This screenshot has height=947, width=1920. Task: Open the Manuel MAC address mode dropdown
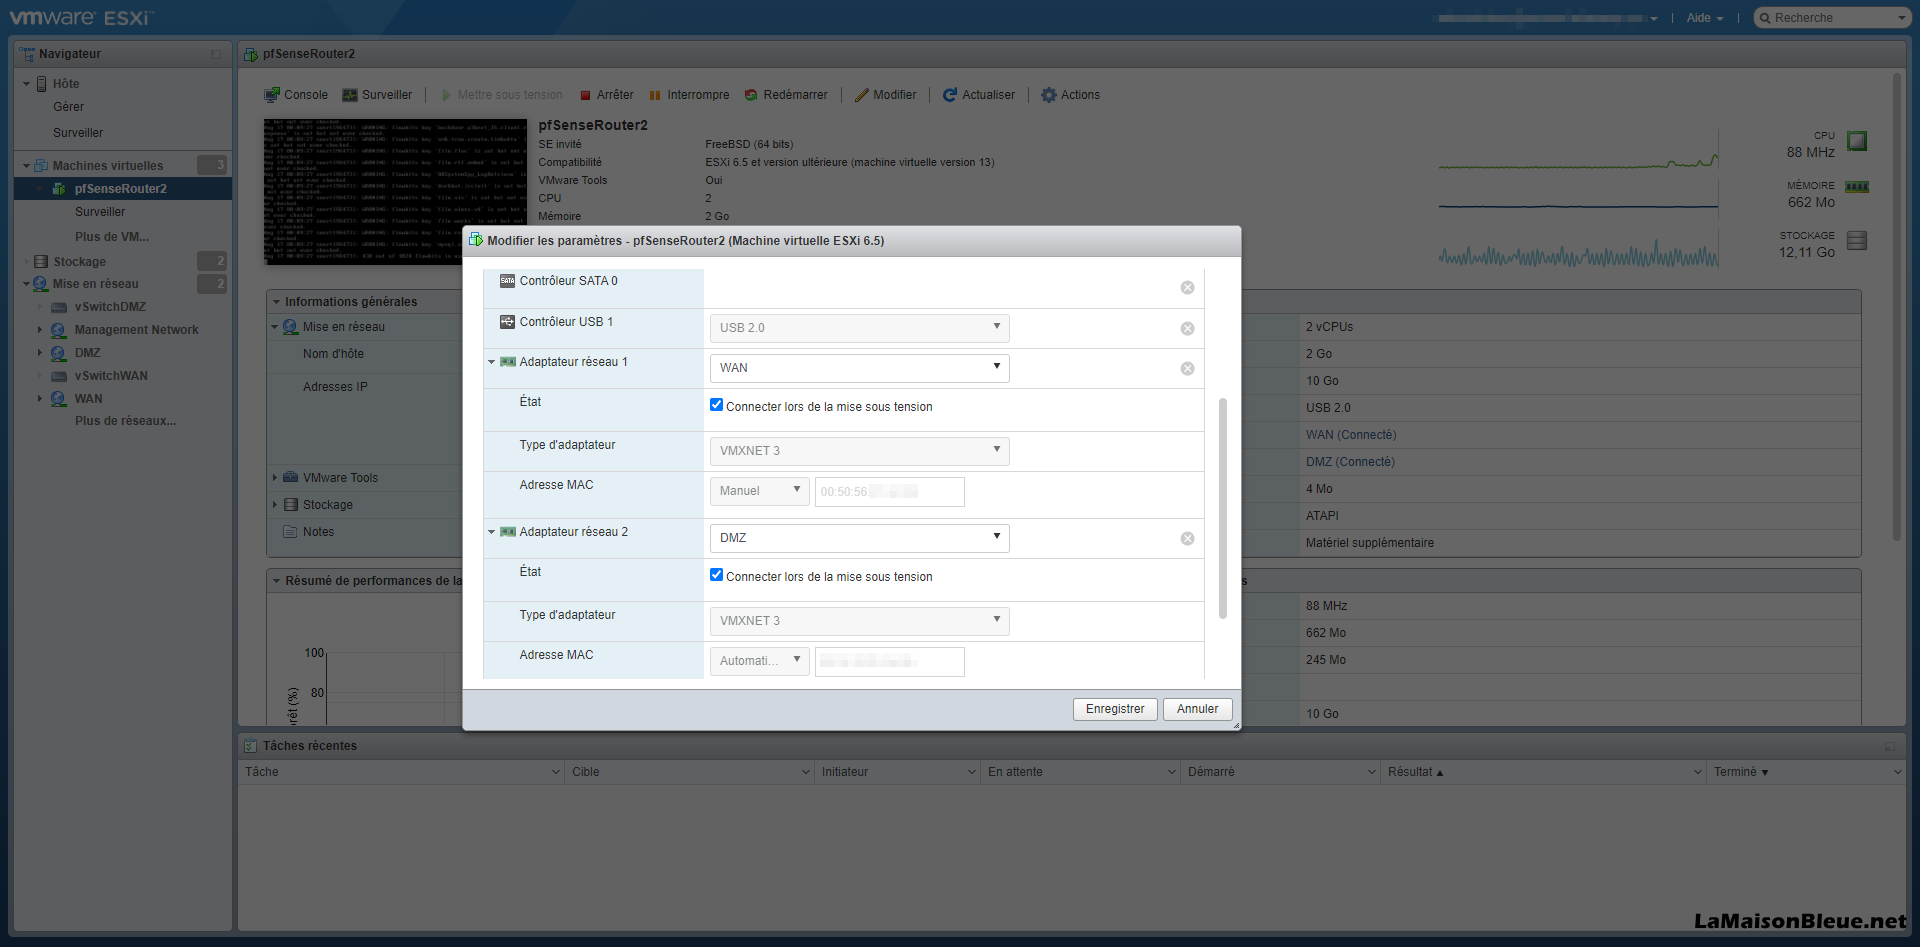pos(760,491)
